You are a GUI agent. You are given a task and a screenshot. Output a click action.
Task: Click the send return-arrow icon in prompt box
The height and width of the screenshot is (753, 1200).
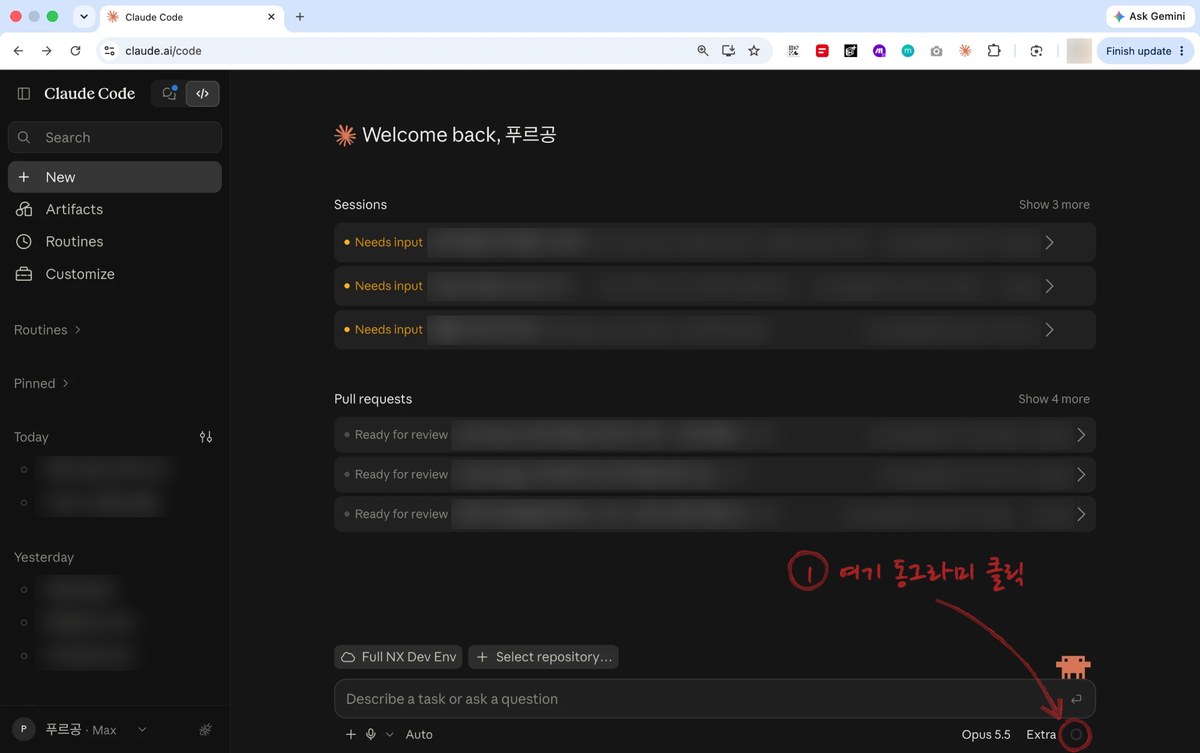(x=1076, y=699)
